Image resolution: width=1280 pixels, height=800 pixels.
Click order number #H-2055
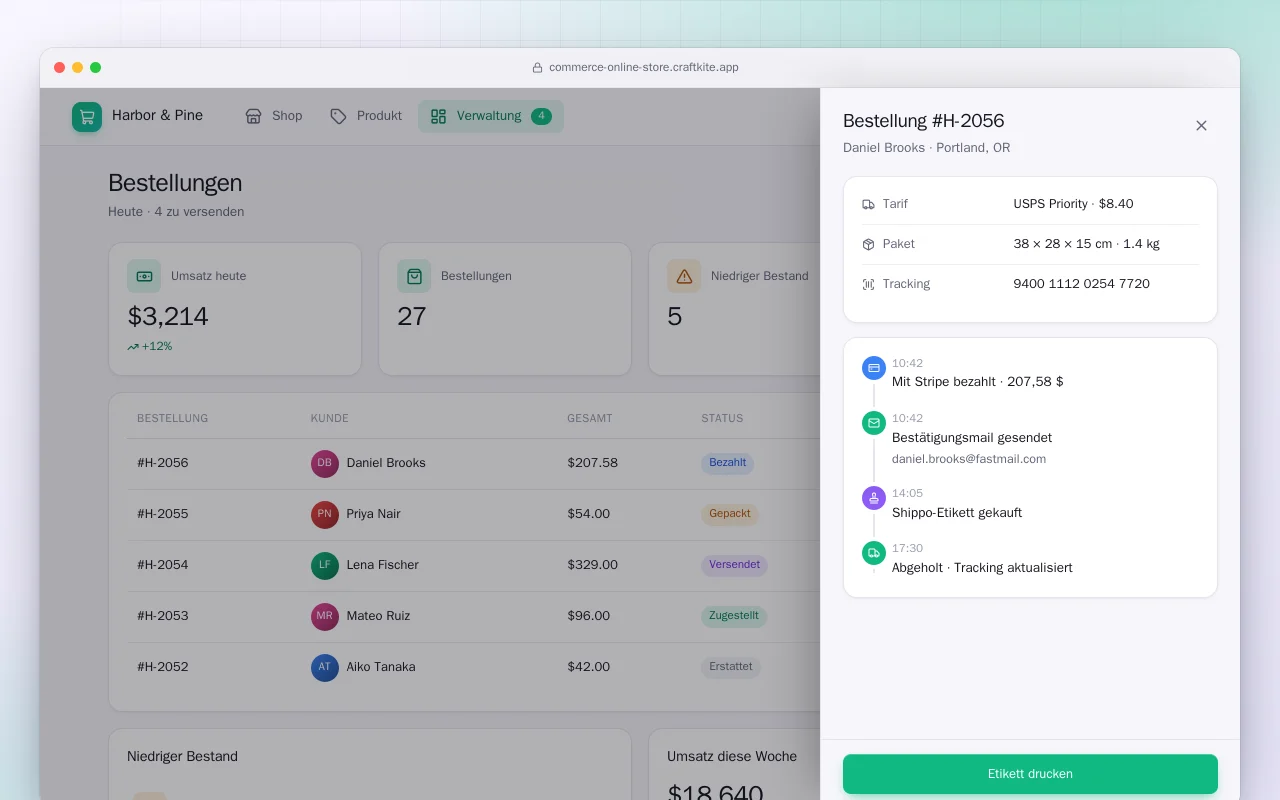pos(163,514)
